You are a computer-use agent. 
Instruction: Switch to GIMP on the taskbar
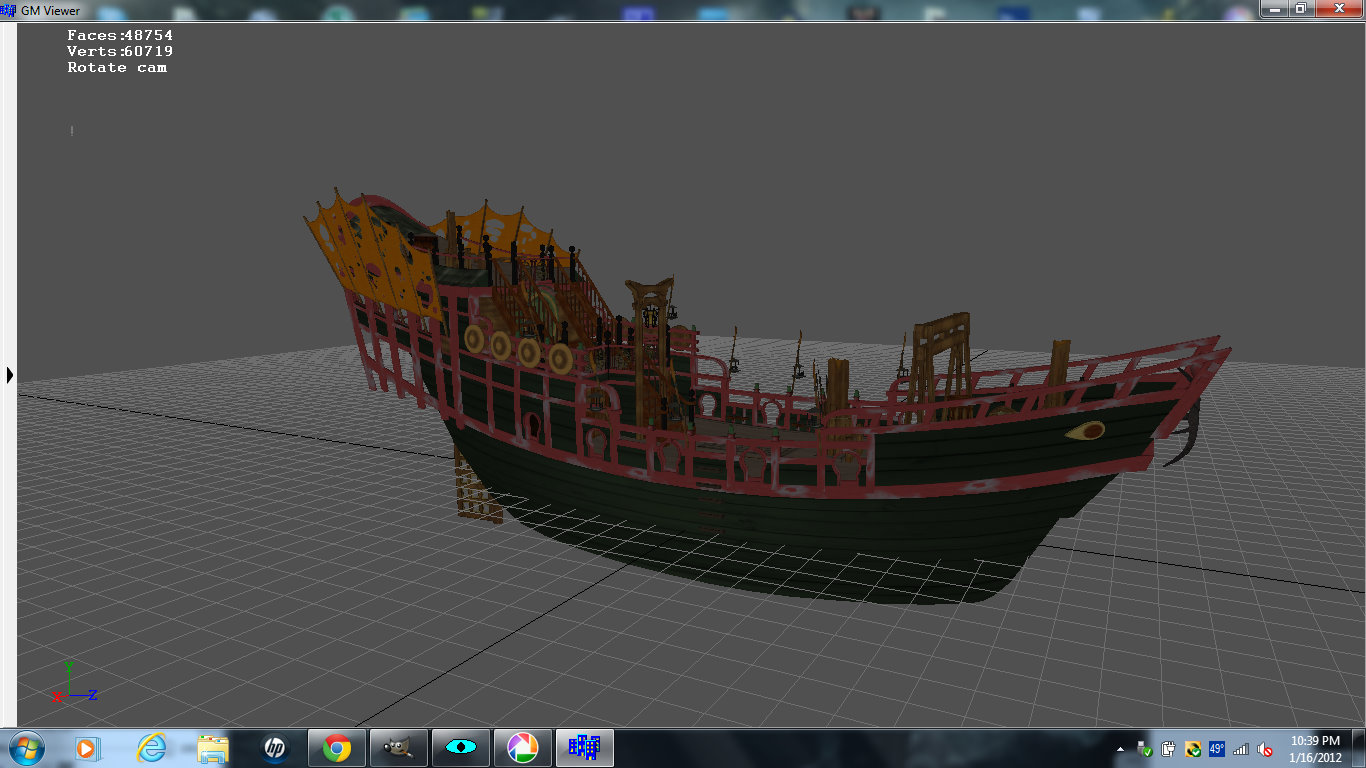[x=398, y=748]
